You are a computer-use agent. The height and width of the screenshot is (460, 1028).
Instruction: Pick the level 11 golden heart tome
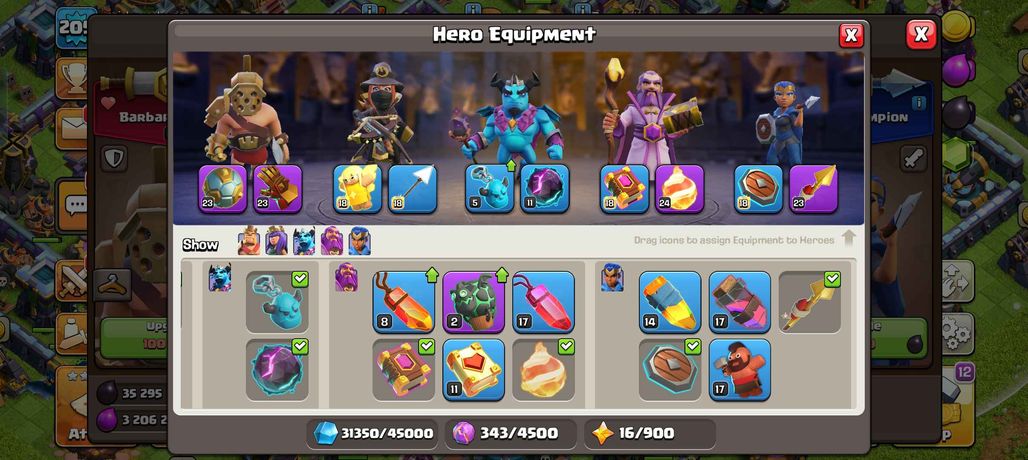coord(473,370)
